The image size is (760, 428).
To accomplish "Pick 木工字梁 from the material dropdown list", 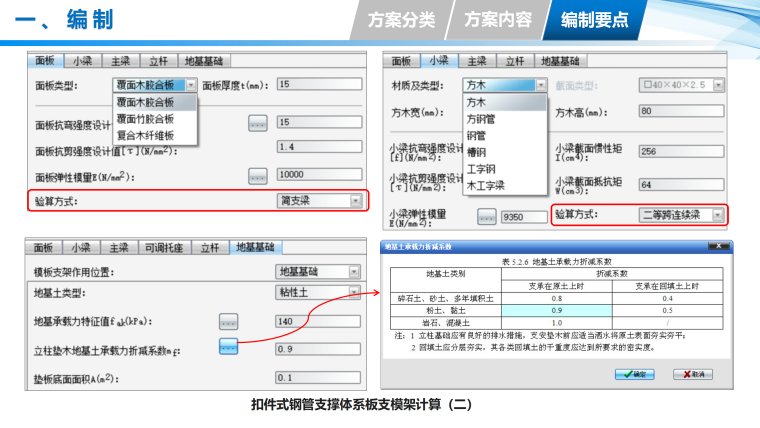I will [x=486, y=185].
